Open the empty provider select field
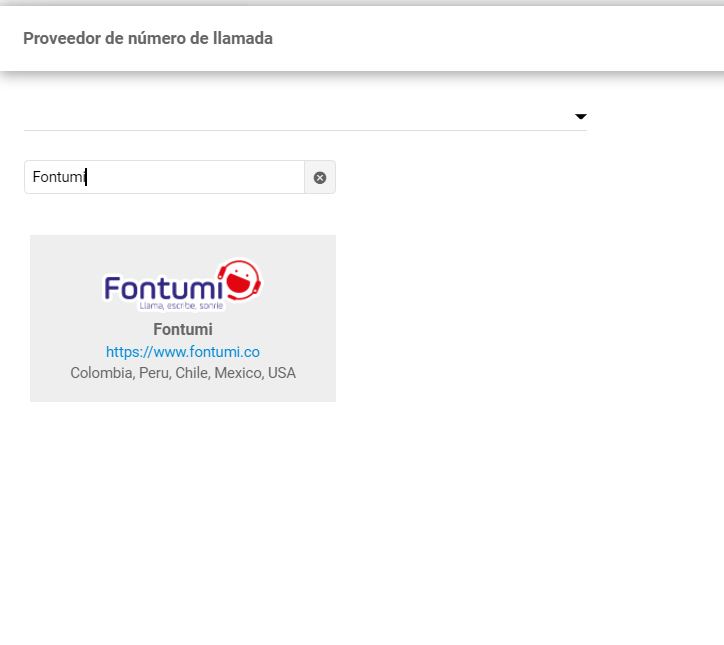 tap(300, 116)
